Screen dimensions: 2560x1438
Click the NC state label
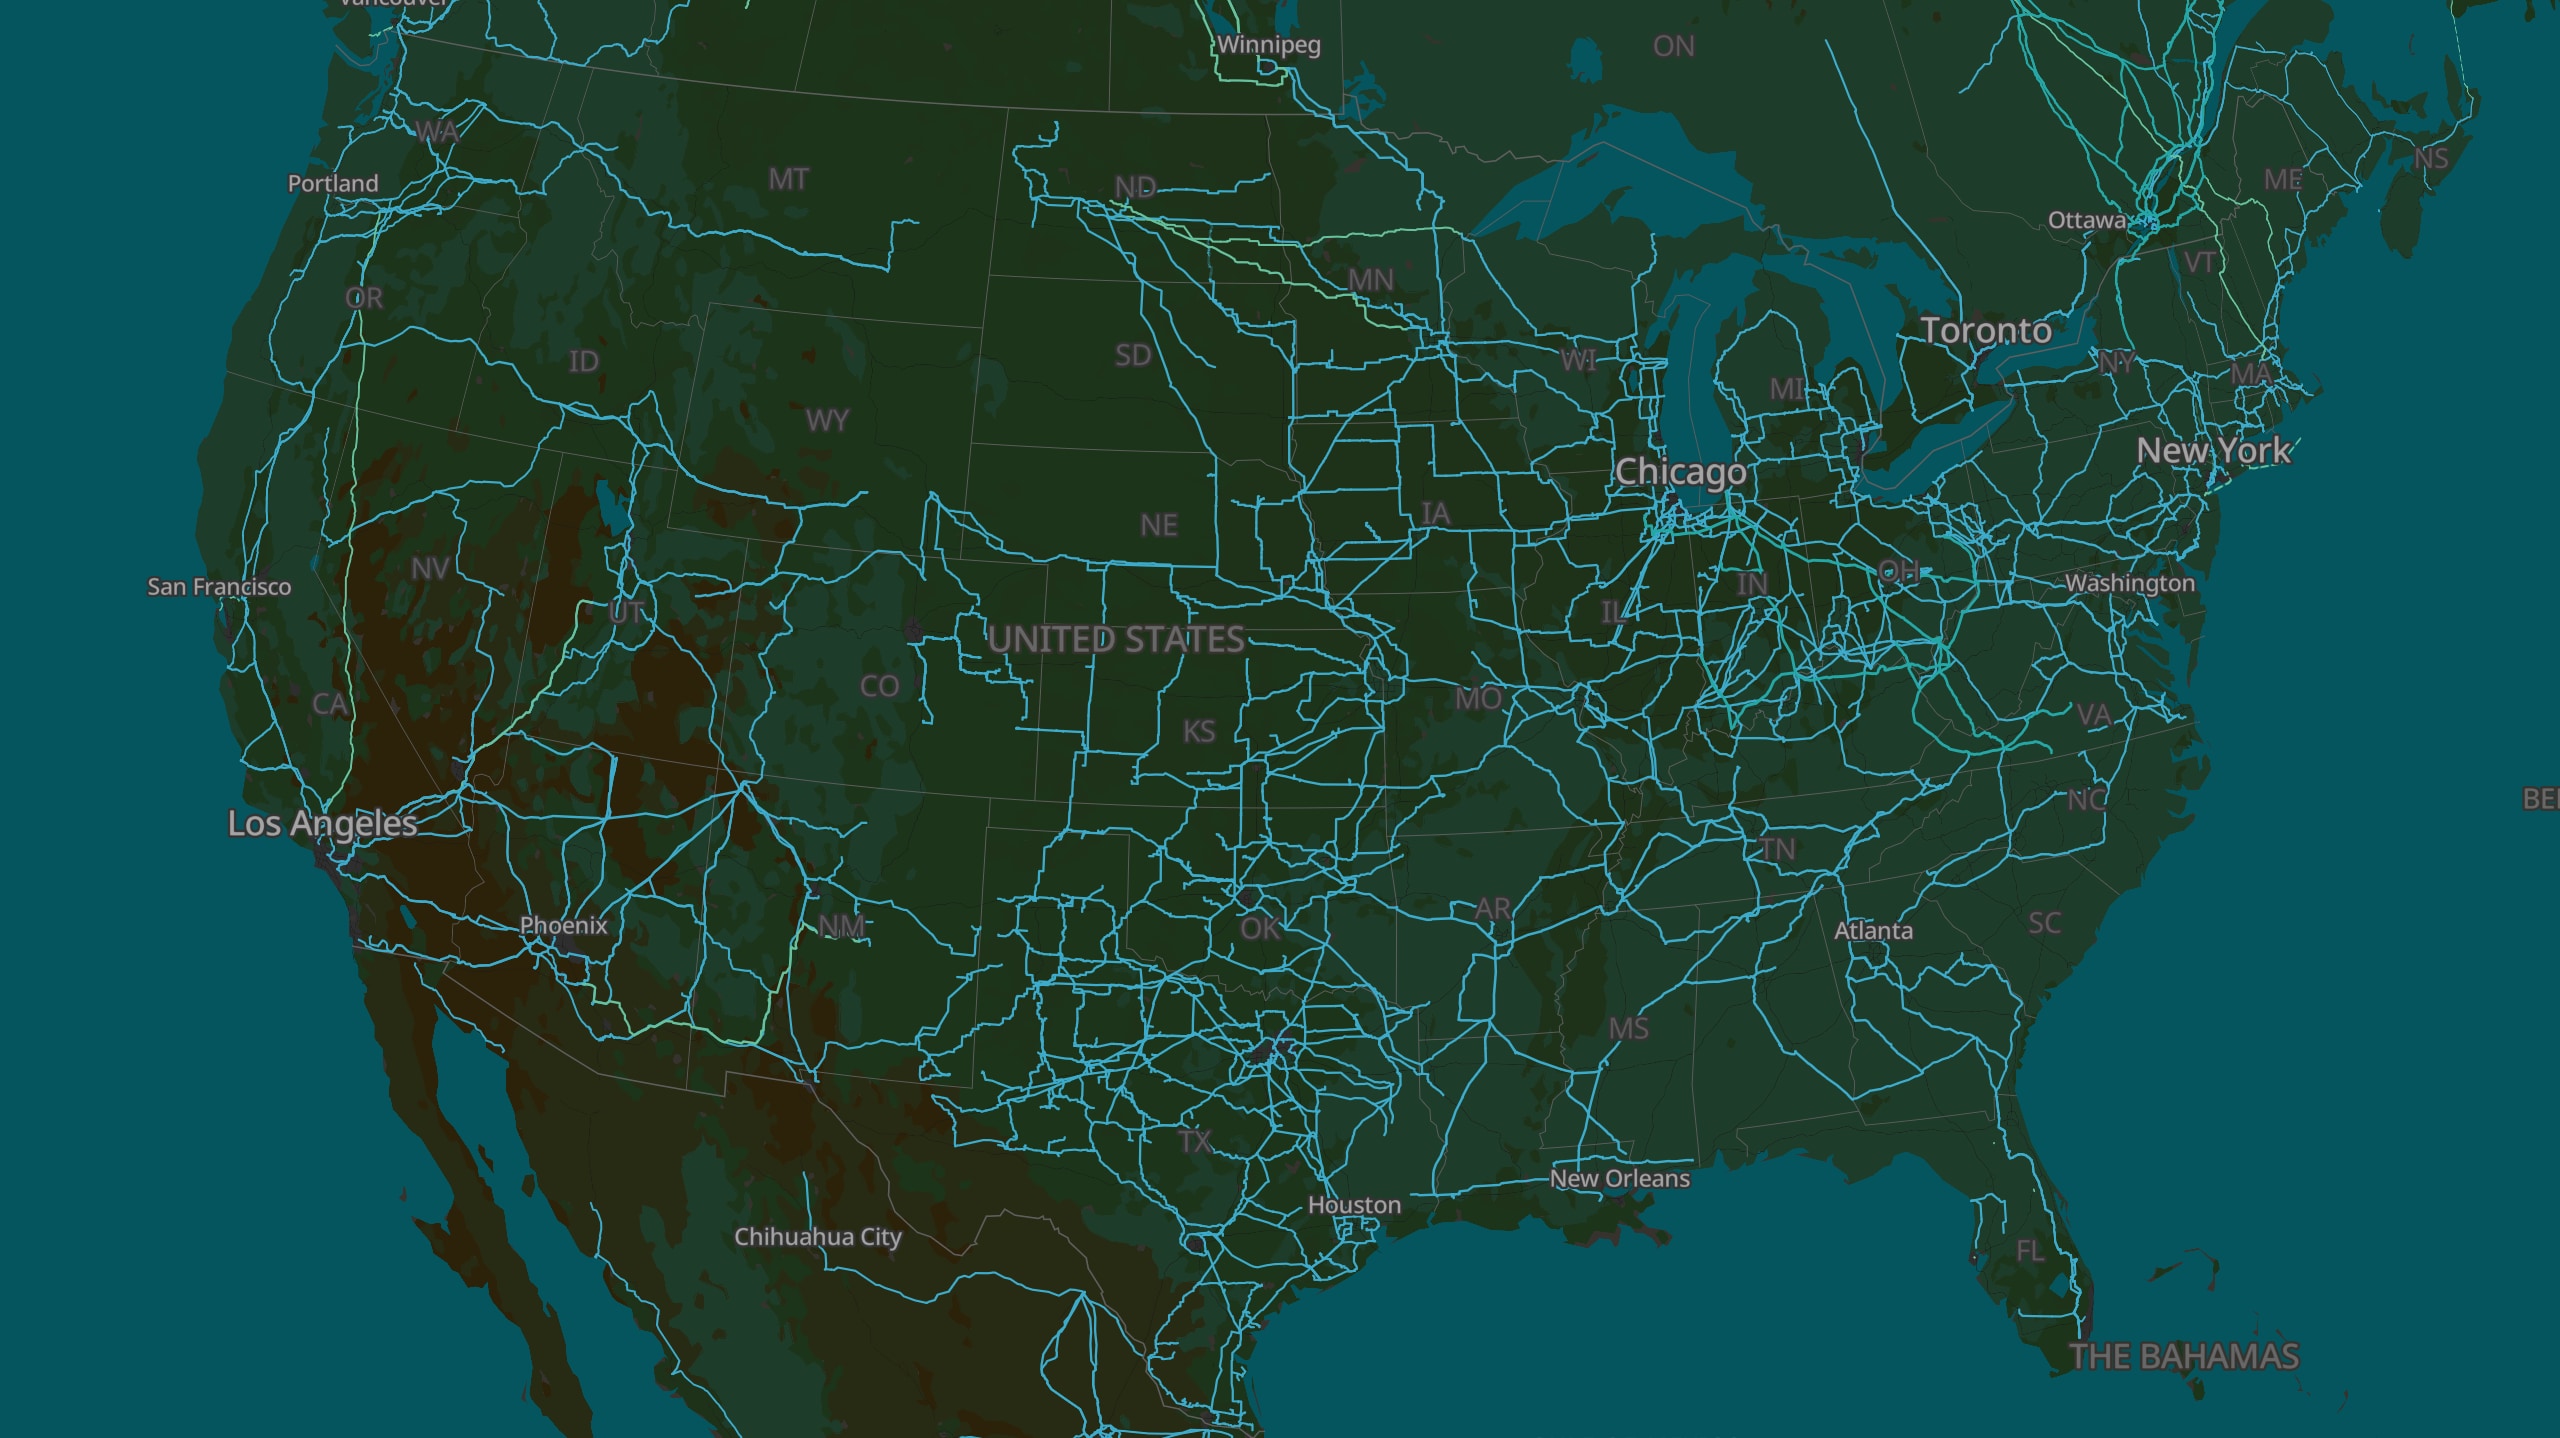click(2087, 799)
